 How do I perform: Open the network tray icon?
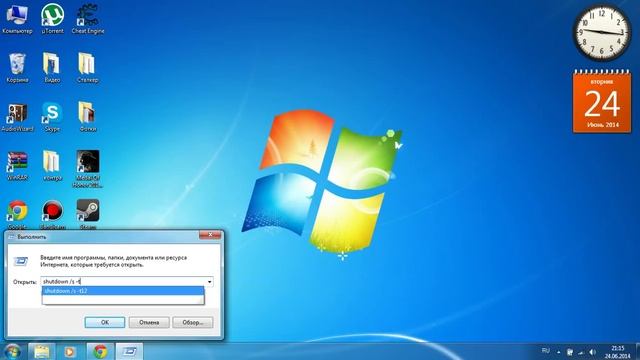click(x=581, y=352)
